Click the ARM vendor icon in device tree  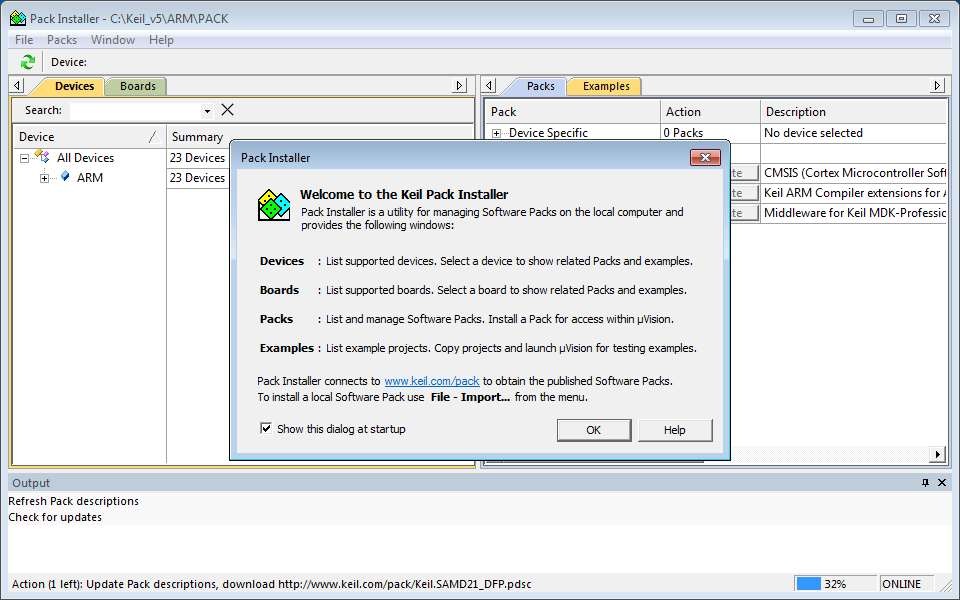[66, 177]
